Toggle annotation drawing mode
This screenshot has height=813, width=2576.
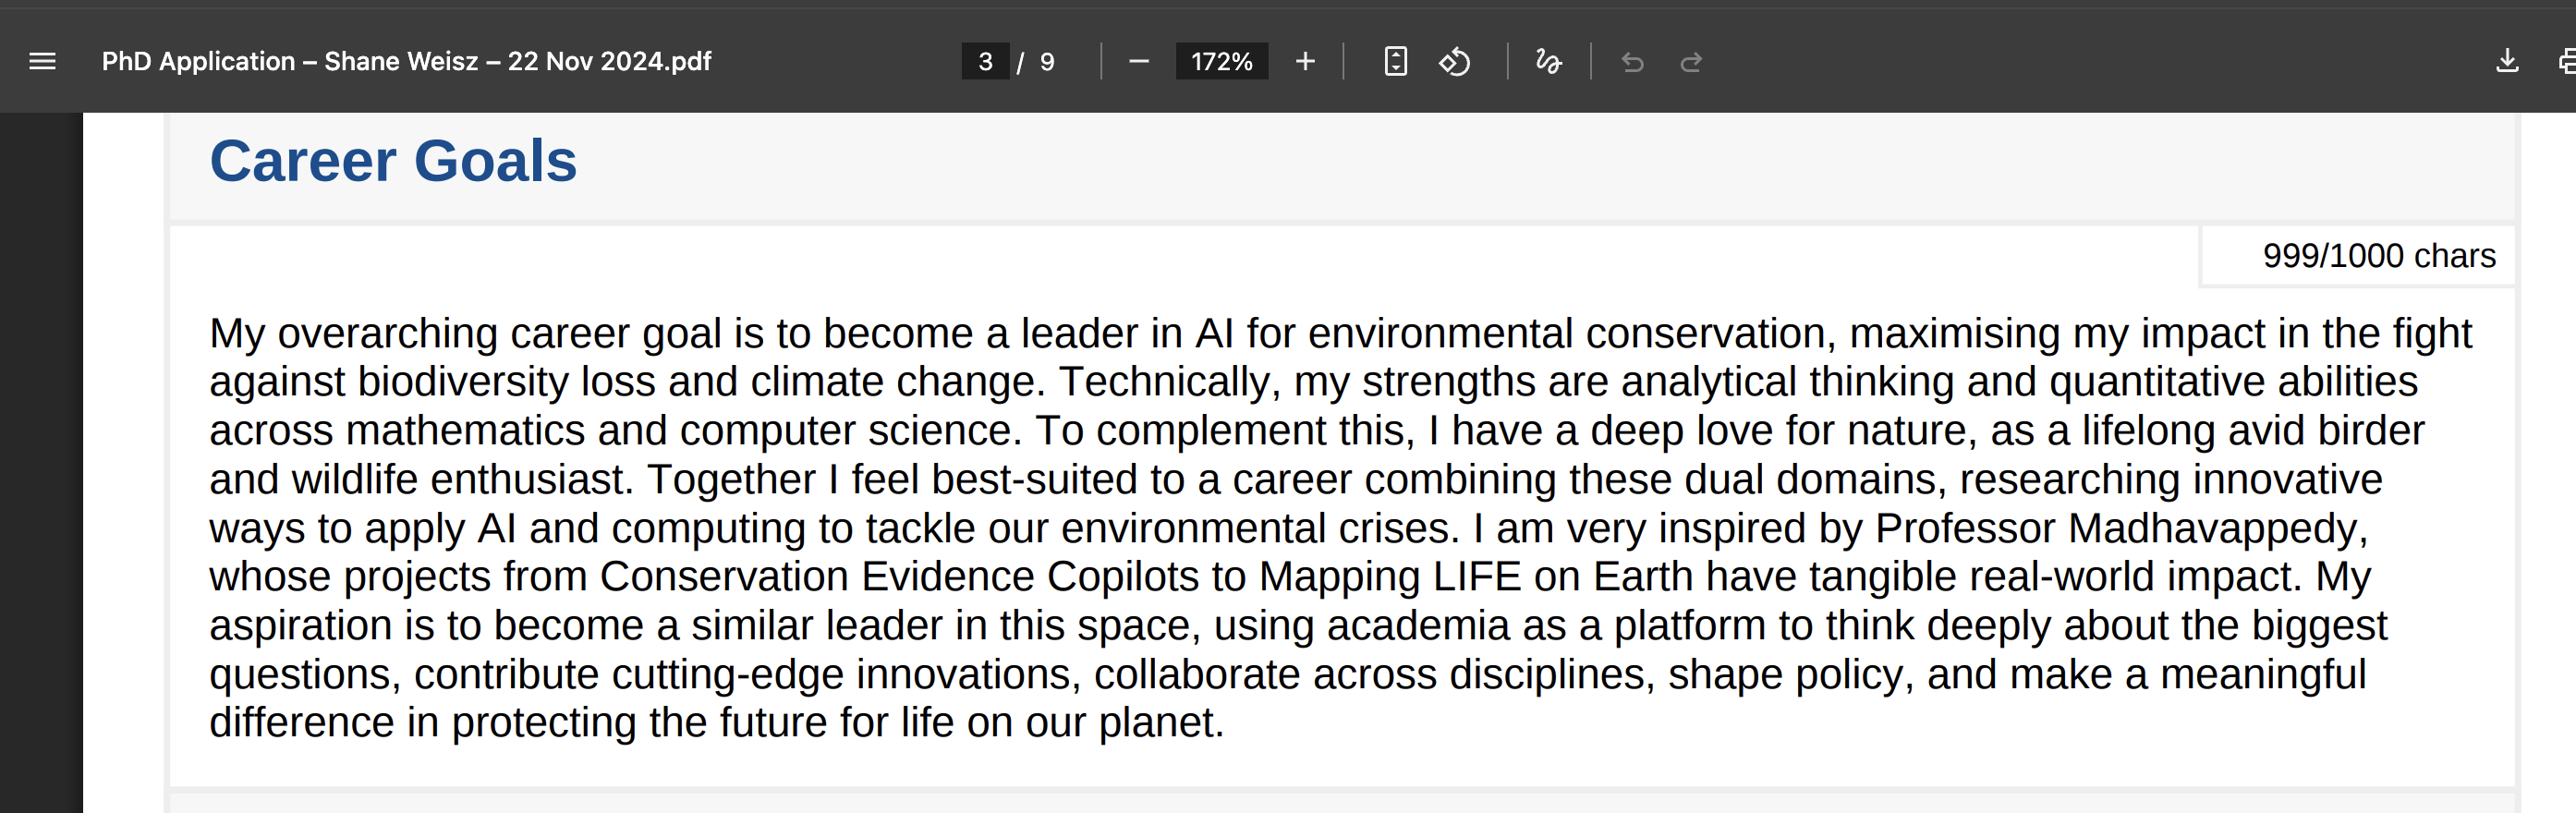click(1548, 61)
